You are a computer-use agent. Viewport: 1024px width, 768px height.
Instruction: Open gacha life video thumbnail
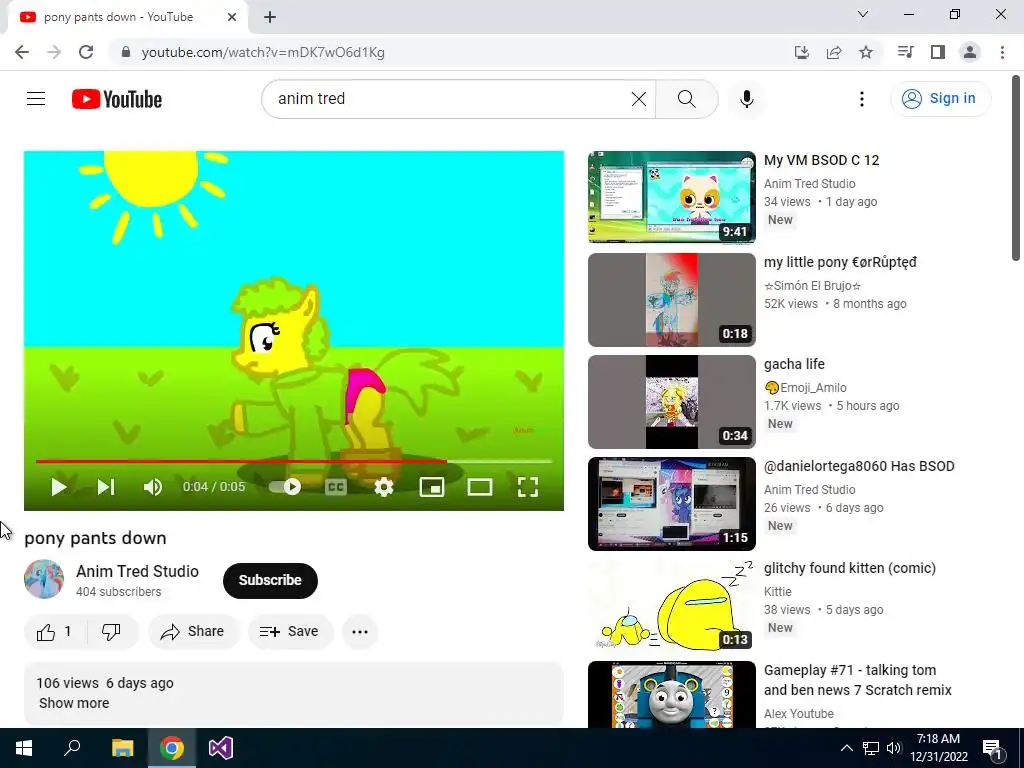(x=671, y=402)
